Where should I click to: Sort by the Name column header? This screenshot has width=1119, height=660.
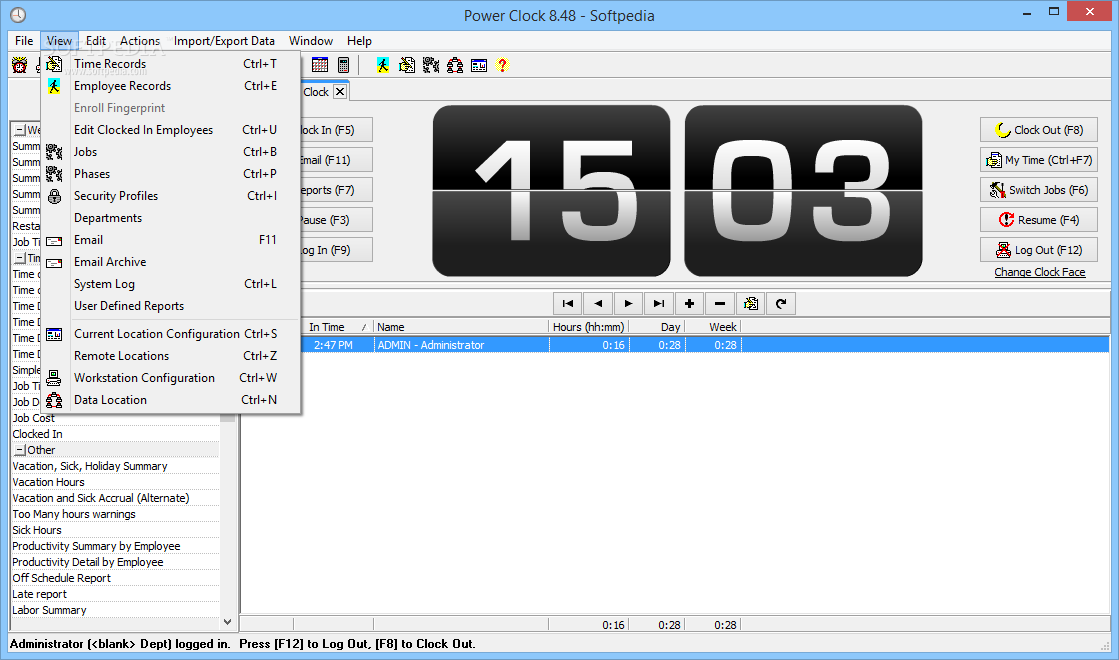(461, 327)
